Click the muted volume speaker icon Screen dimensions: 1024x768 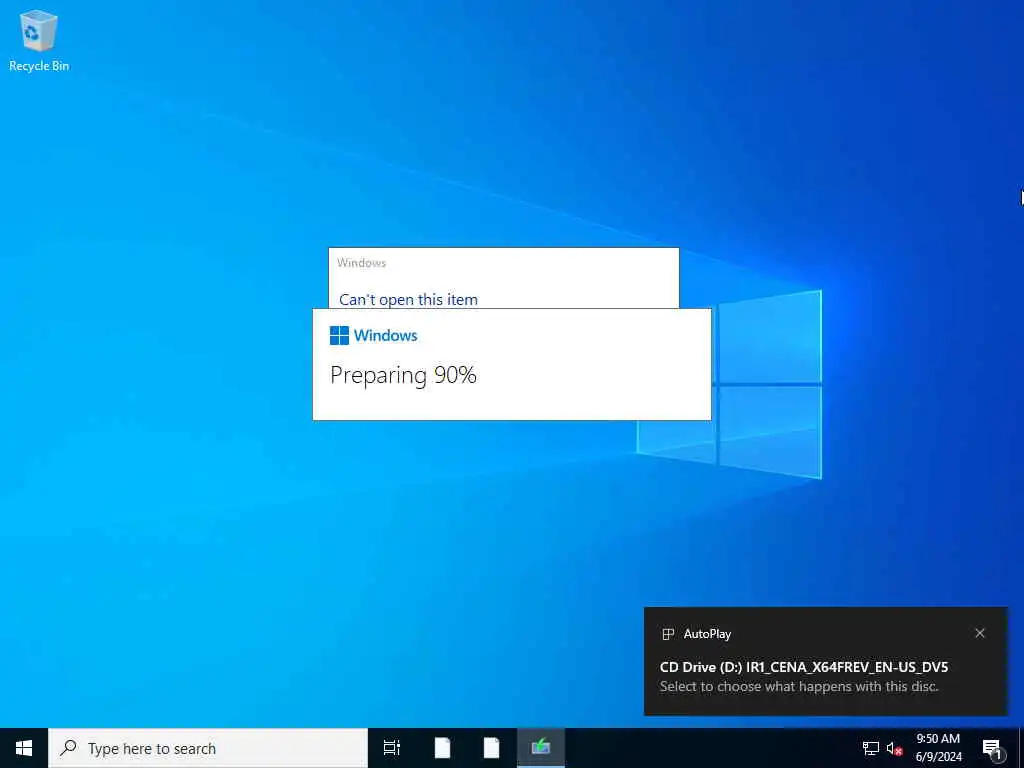[x=894, y=748]
